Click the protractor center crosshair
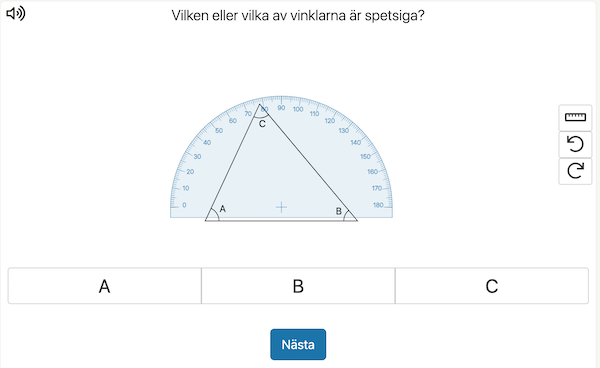This screenshot has width=600, height=368. [x=281, y=207]
